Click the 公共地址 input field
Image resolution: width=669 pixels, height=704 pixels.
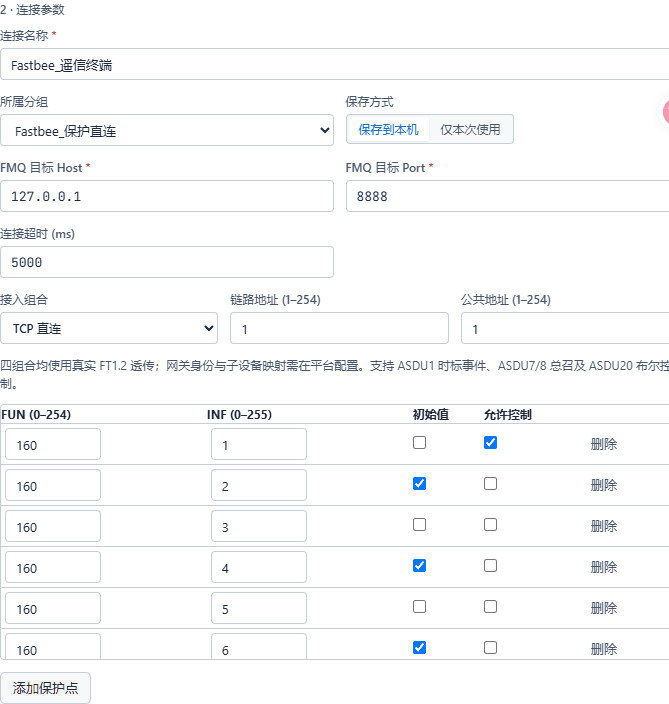click(x=565, y=328)
